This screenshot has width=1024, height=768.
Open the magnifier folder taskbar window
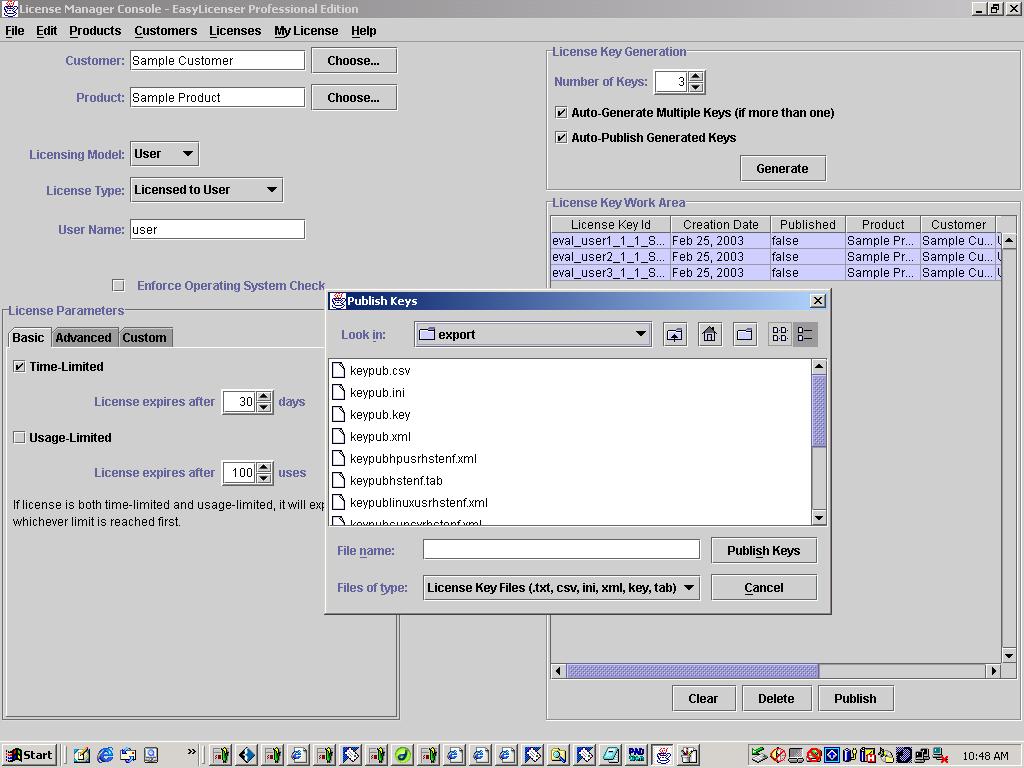pyautogui.click(x=558, y=755)
